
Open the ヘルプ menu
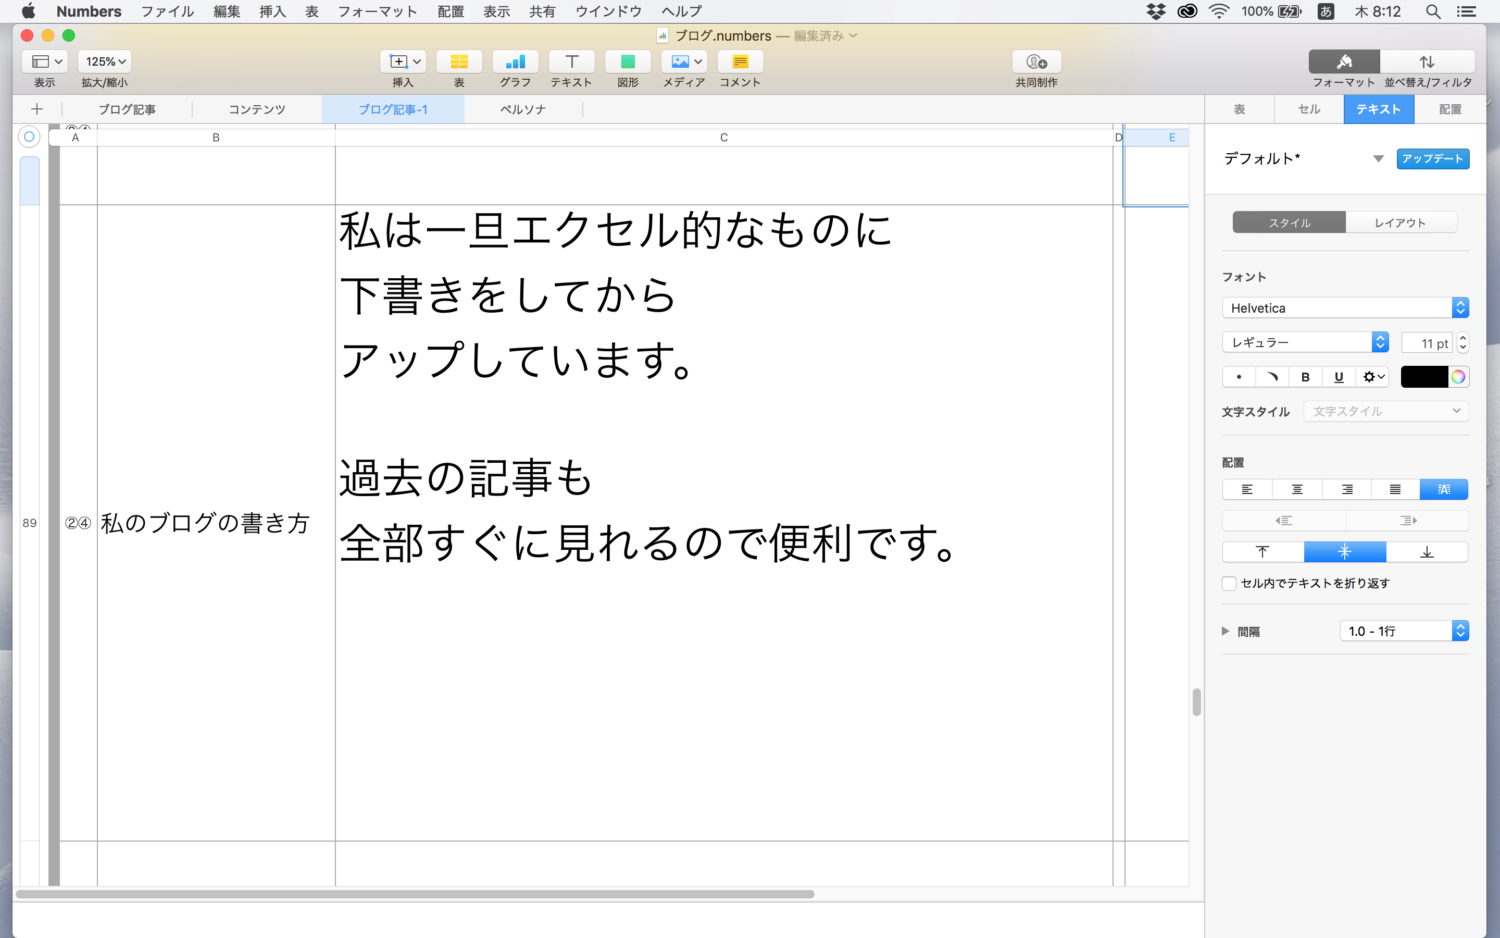click(682, 11)
